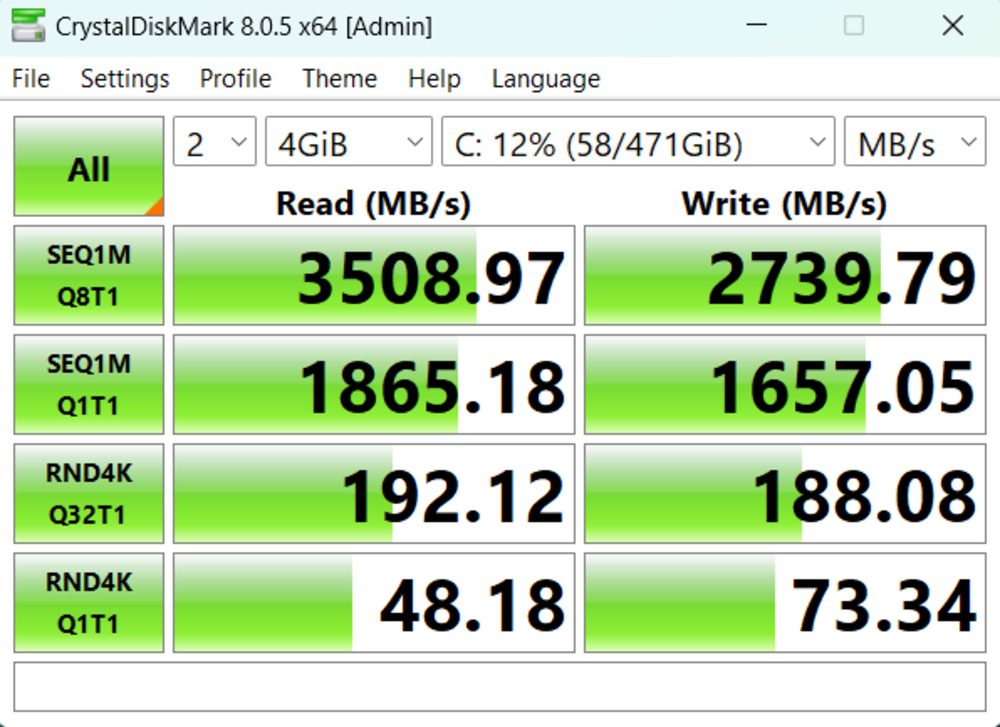Start all benchmarks with the All button

(89, 166)
